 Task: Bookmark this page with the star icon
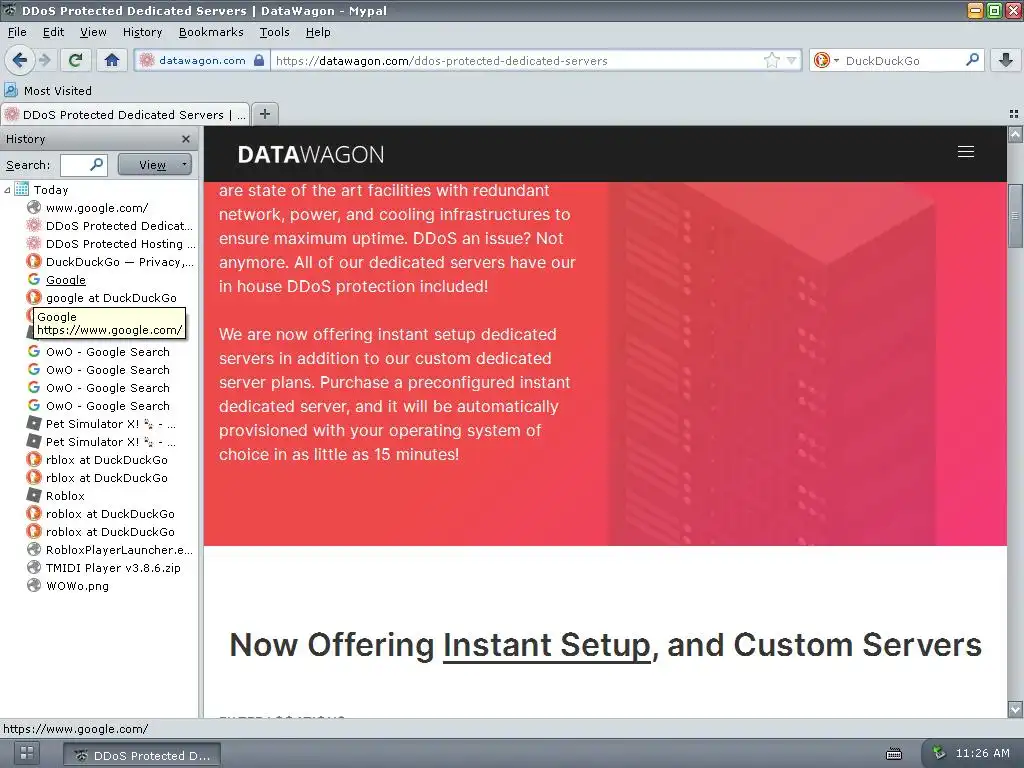click(x=772, y=60)
